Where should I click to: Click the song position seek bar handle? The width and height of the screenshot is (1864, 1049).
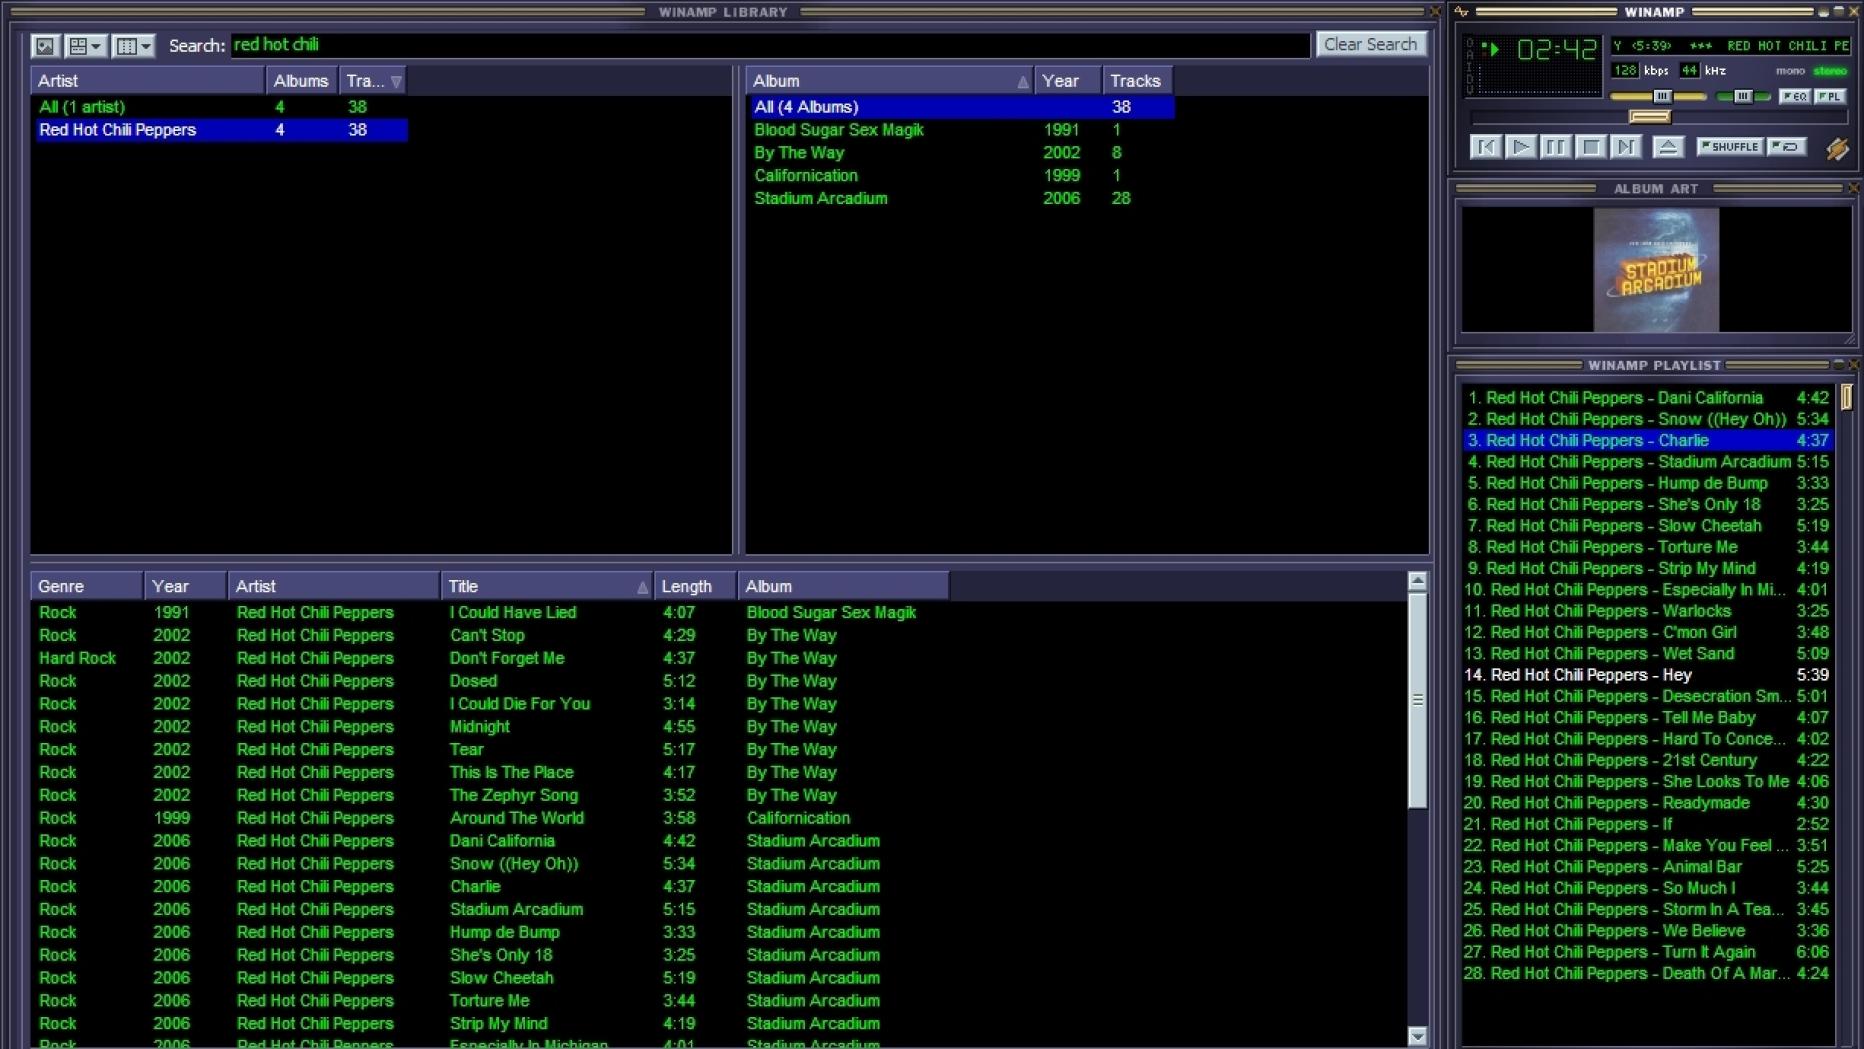[x=1650, y=116]
